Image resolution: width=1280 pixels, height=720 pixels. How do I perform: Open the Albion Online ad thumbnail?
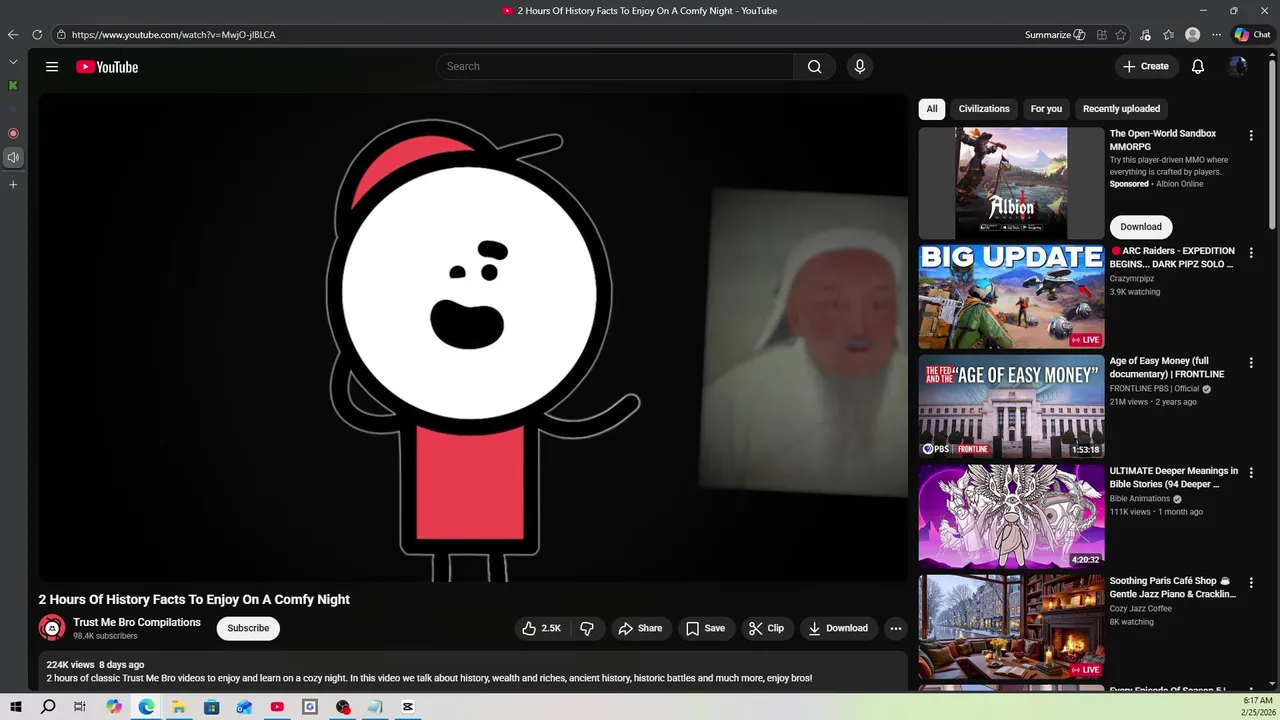[1011, 183]
